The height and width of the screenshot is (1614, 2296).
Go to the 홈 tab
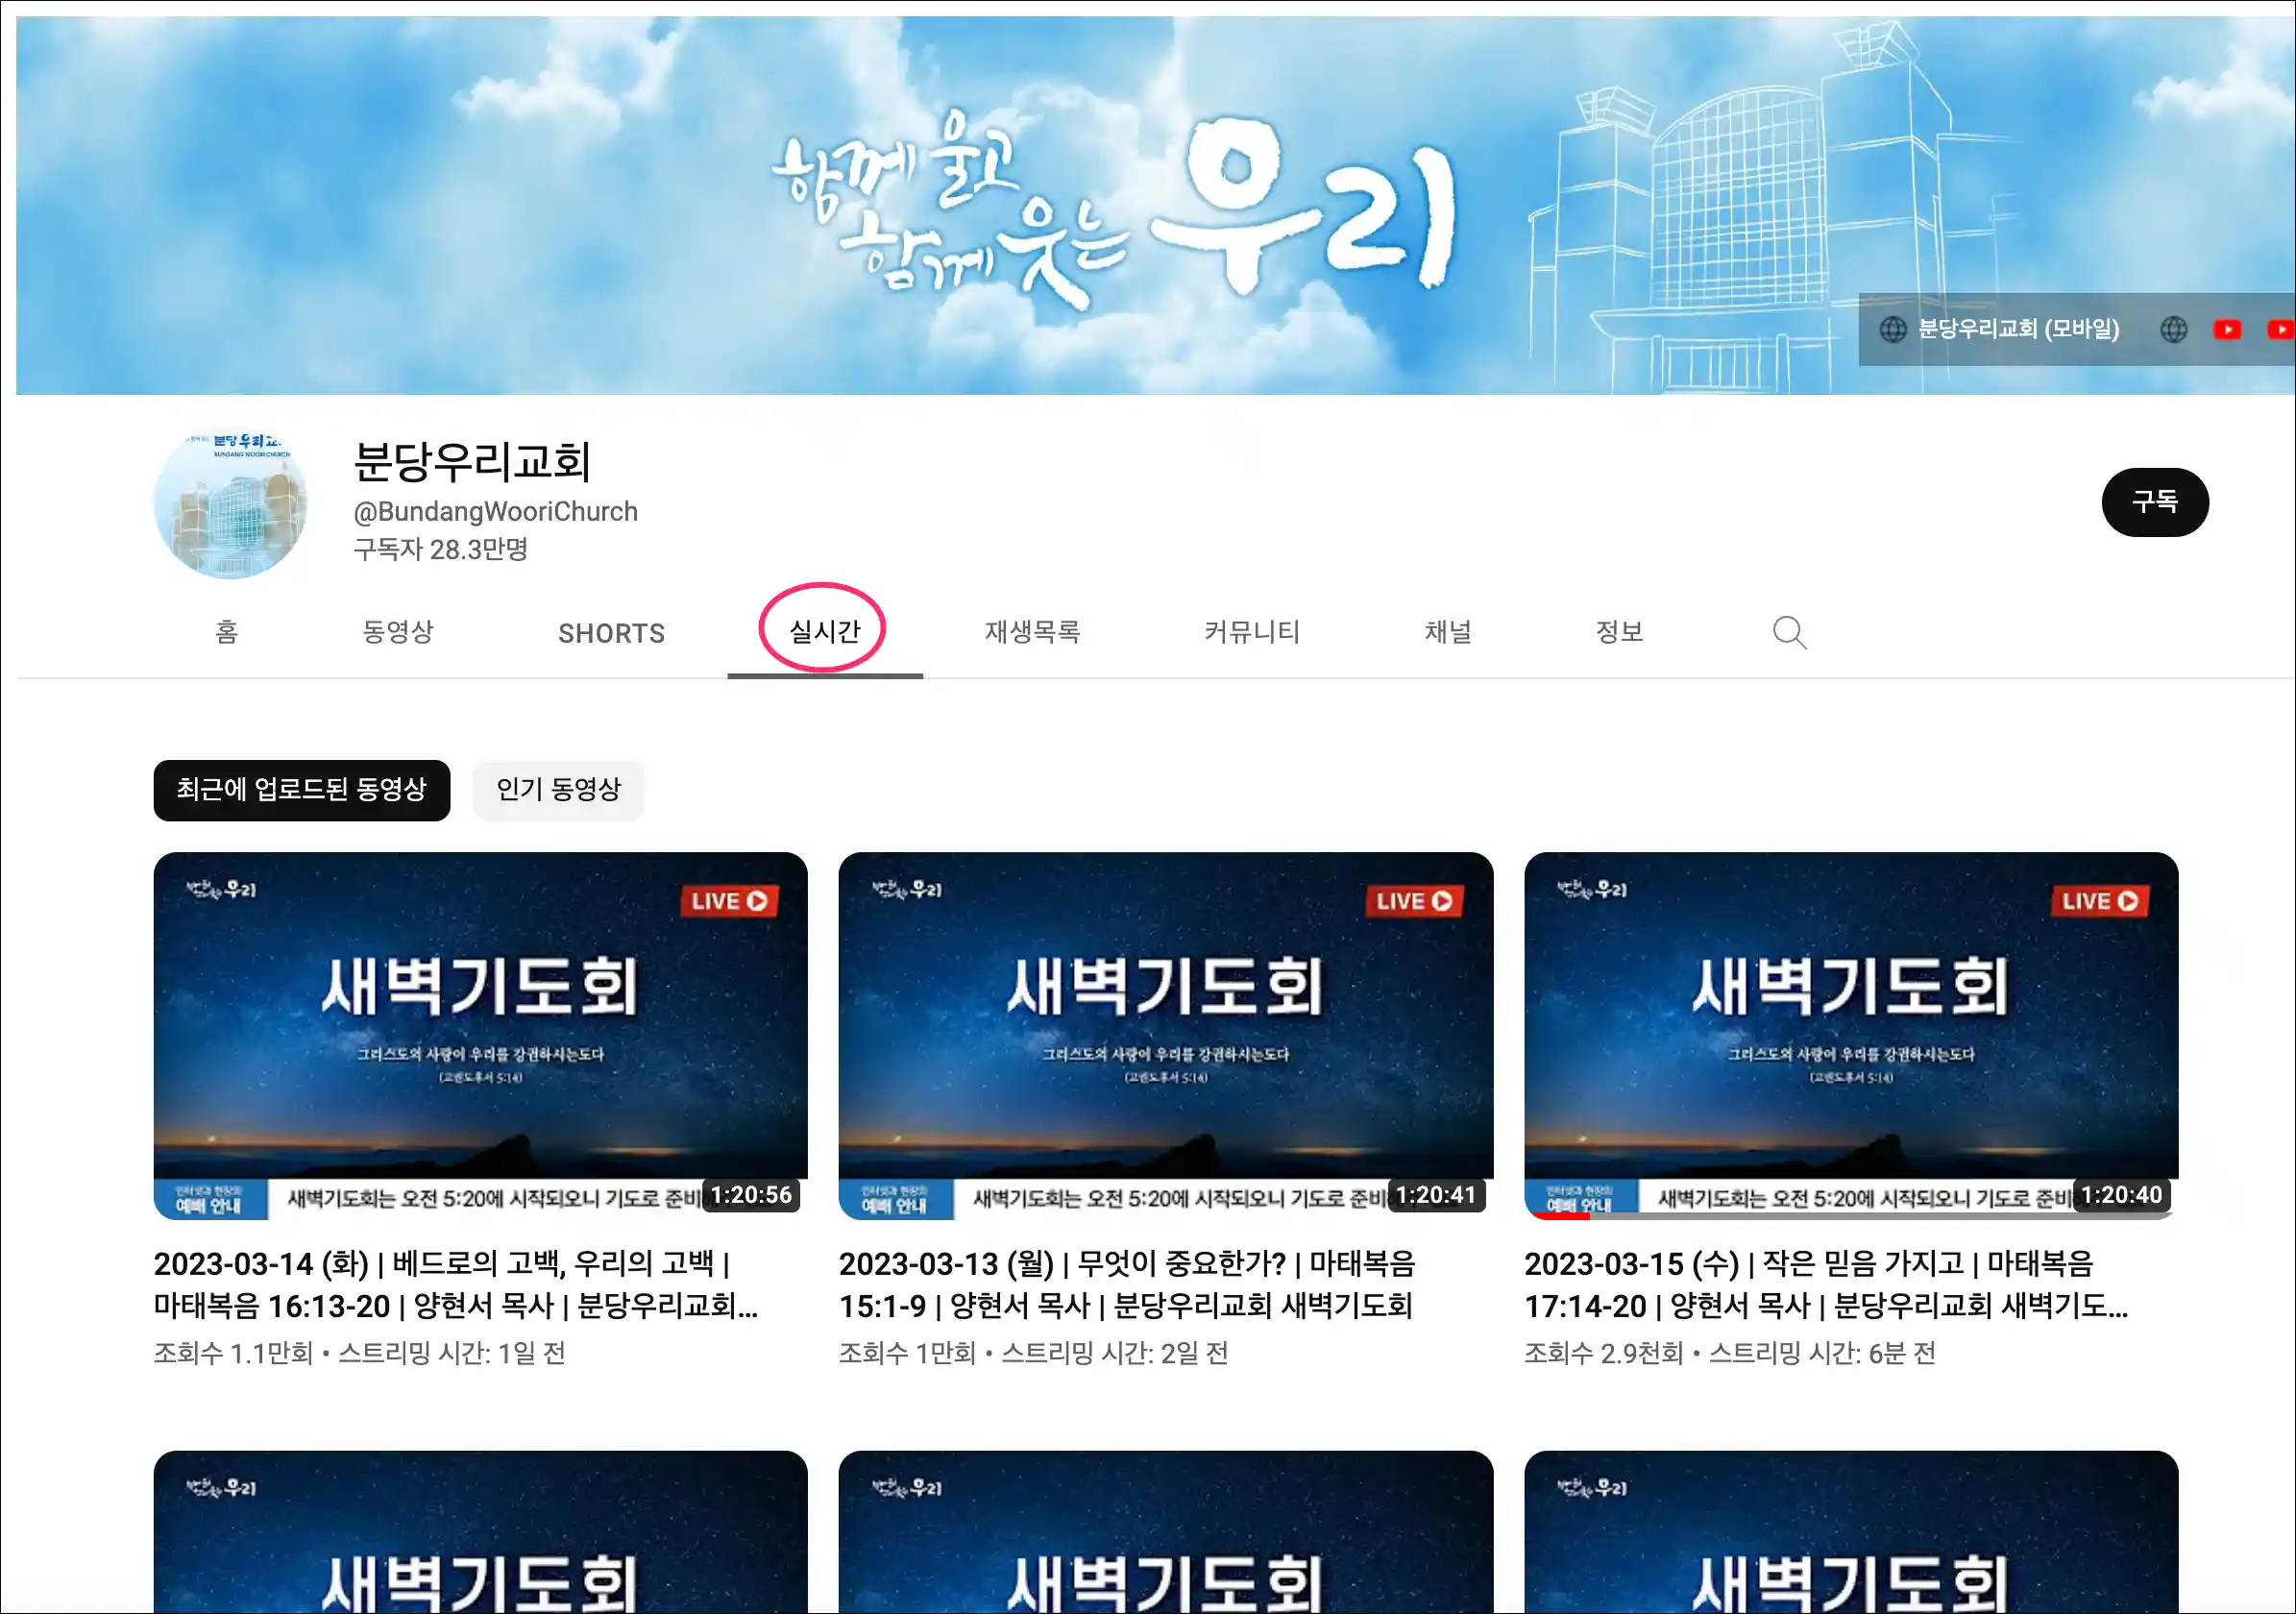tap(227, 632)
